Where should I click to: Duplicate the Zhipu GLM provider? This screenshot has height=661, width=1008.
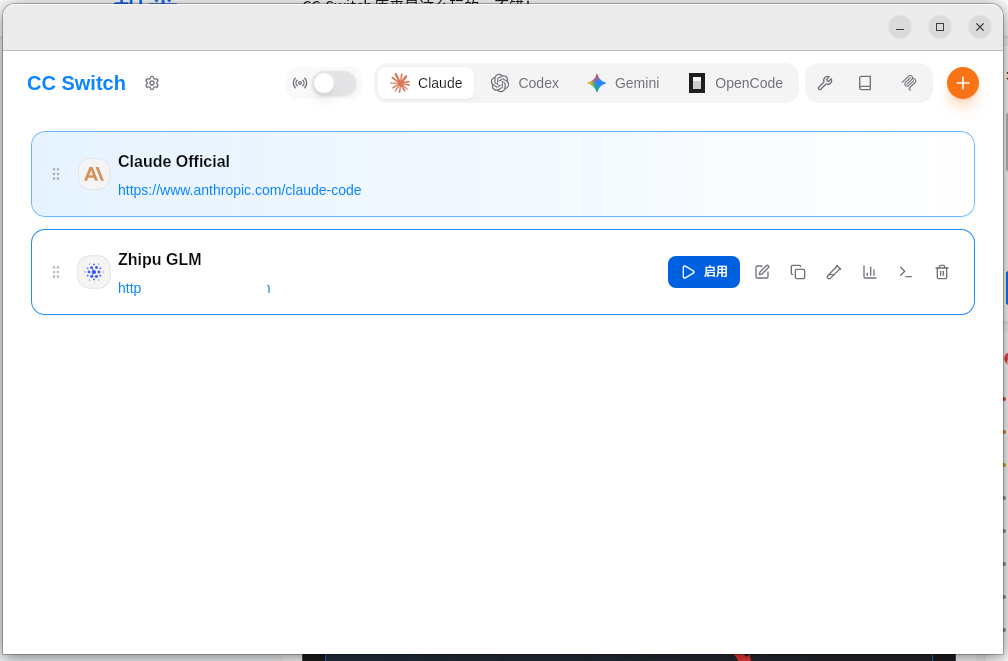pos(798,272)
